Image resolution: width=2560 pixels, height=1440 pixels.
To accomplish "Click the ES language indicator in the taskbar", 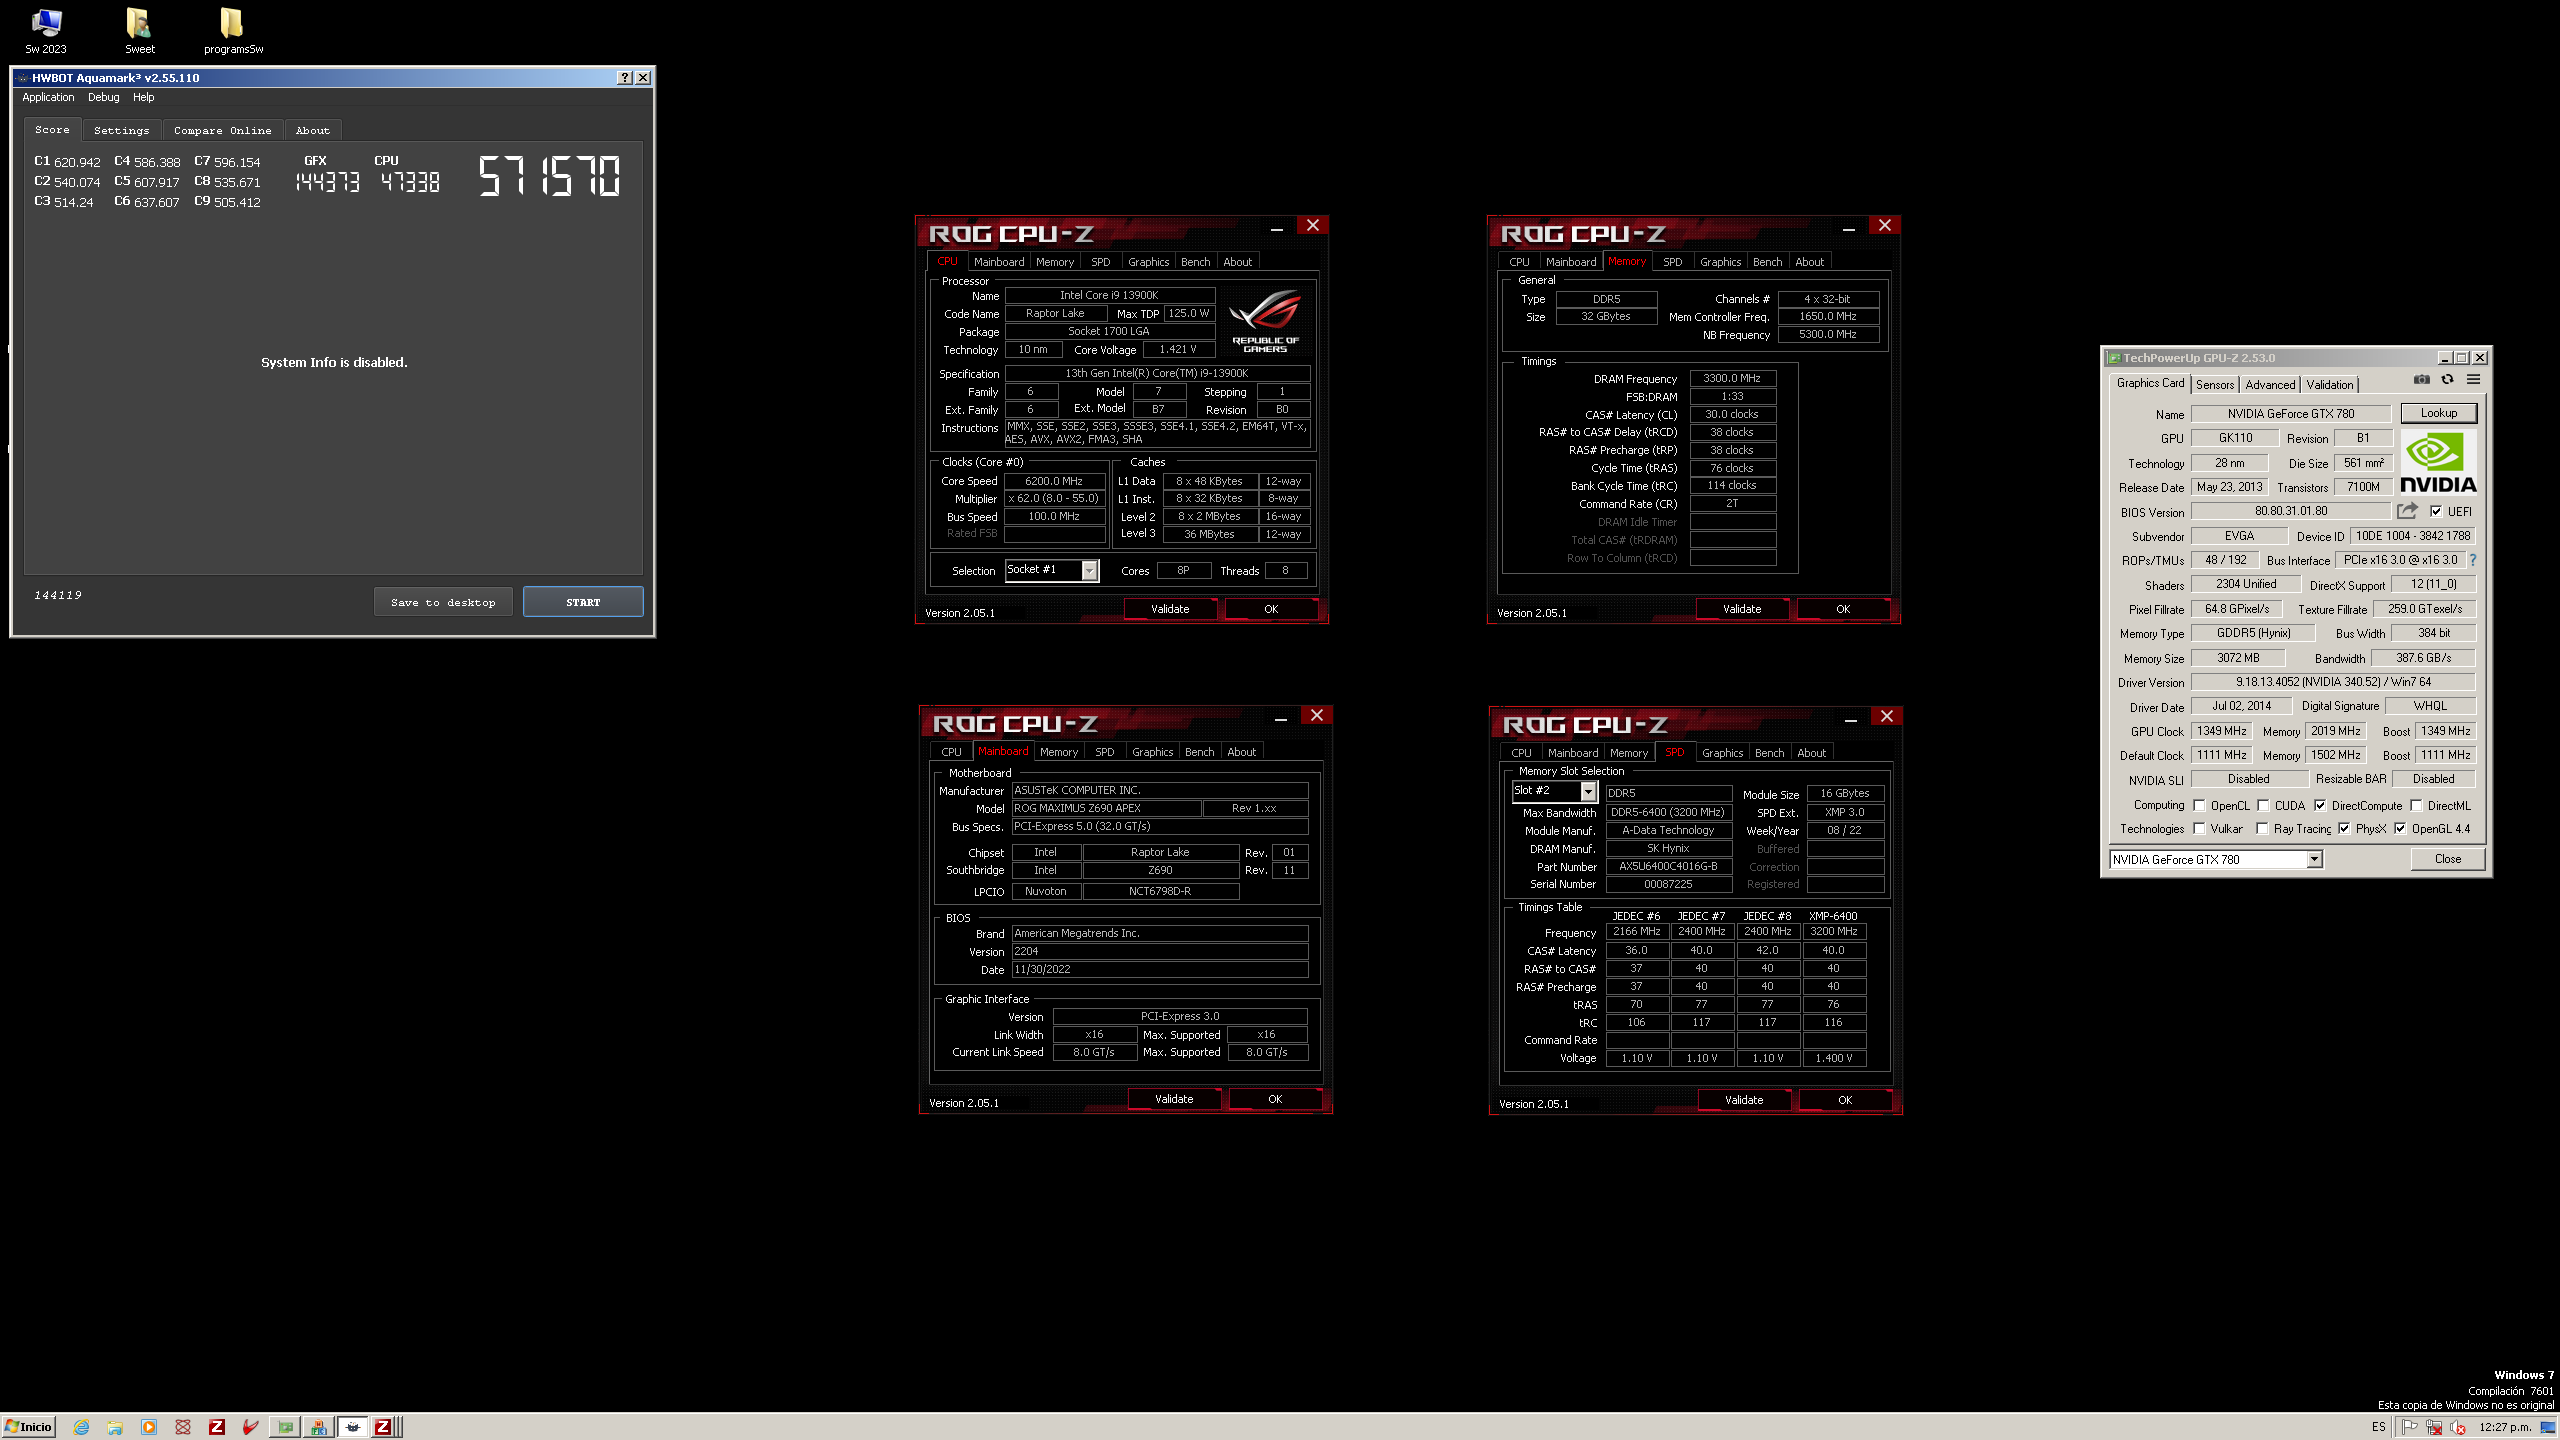I will [x=2378, y=1427].
